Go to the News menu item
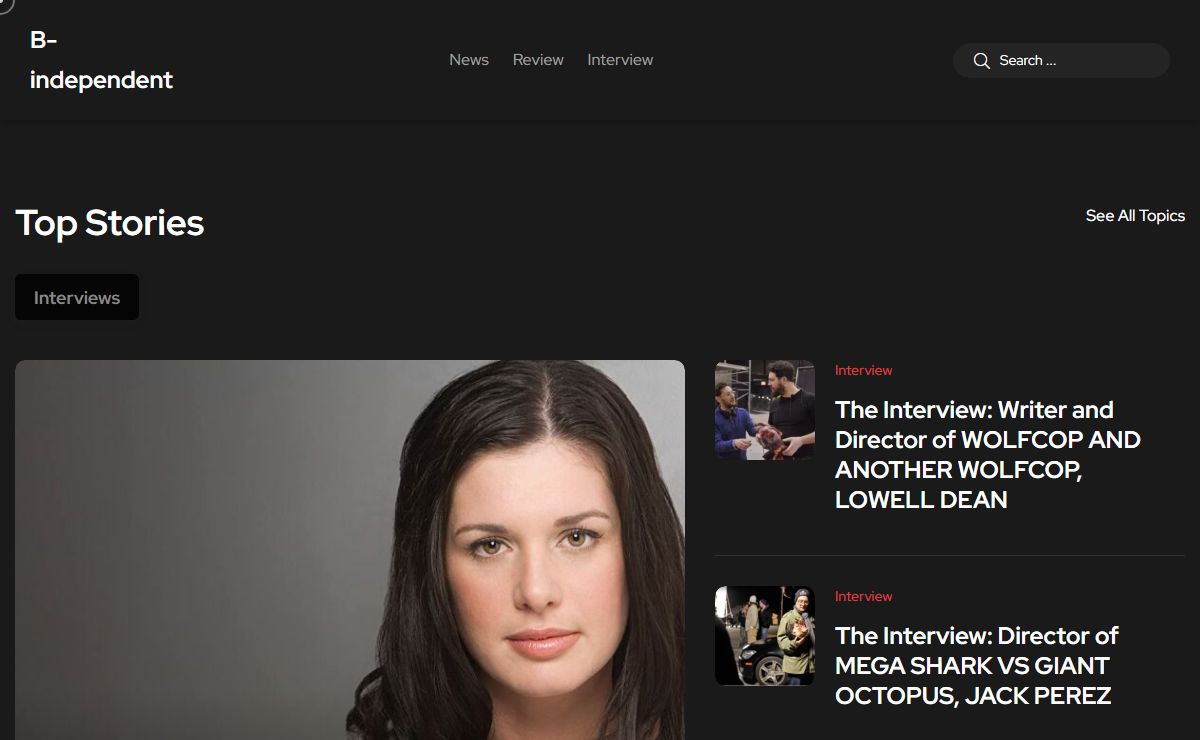 (x=468, y=60)
